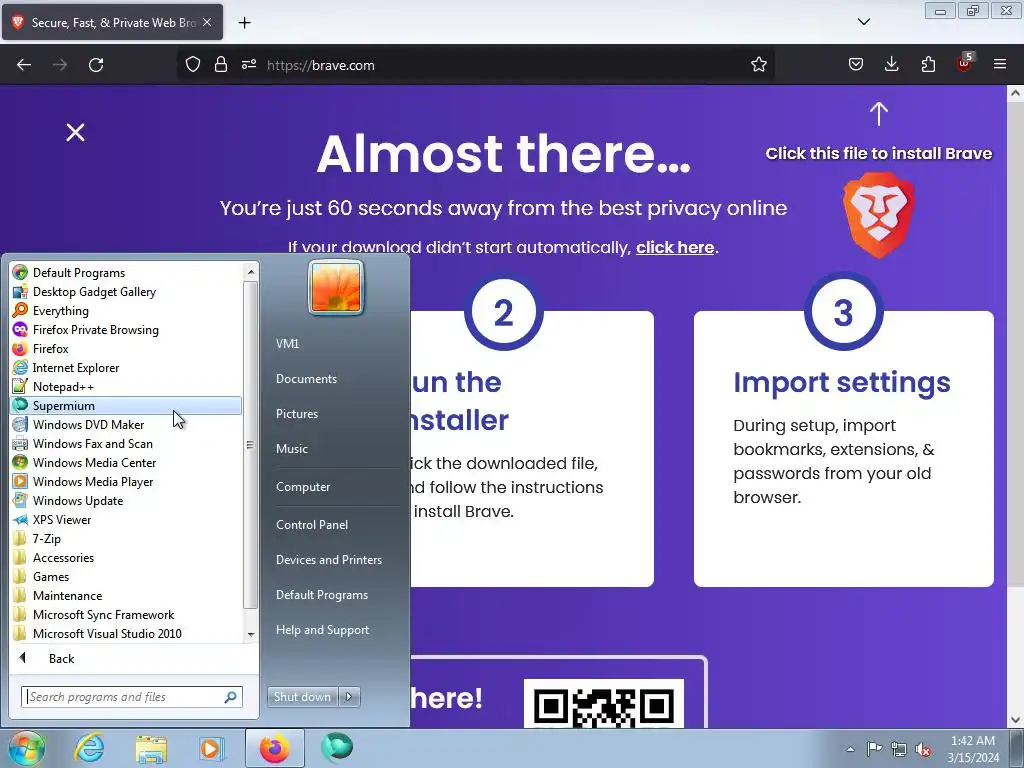This screenshot has width=1024, height=768.
Task: Open the list all tabs dropdown
Action: pos(863,22)
